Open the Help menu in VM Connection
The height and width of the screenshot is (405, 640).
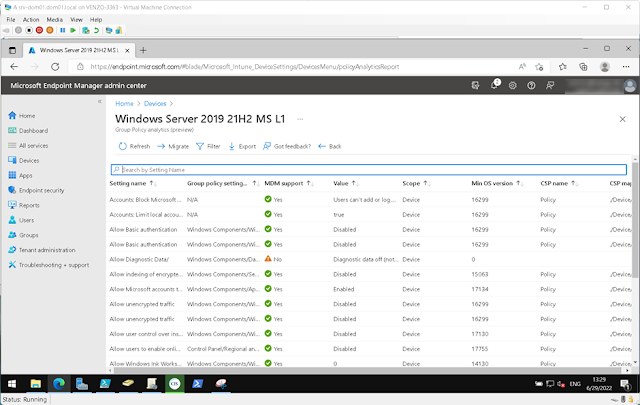pyautogui.click(x=96, y=20)
